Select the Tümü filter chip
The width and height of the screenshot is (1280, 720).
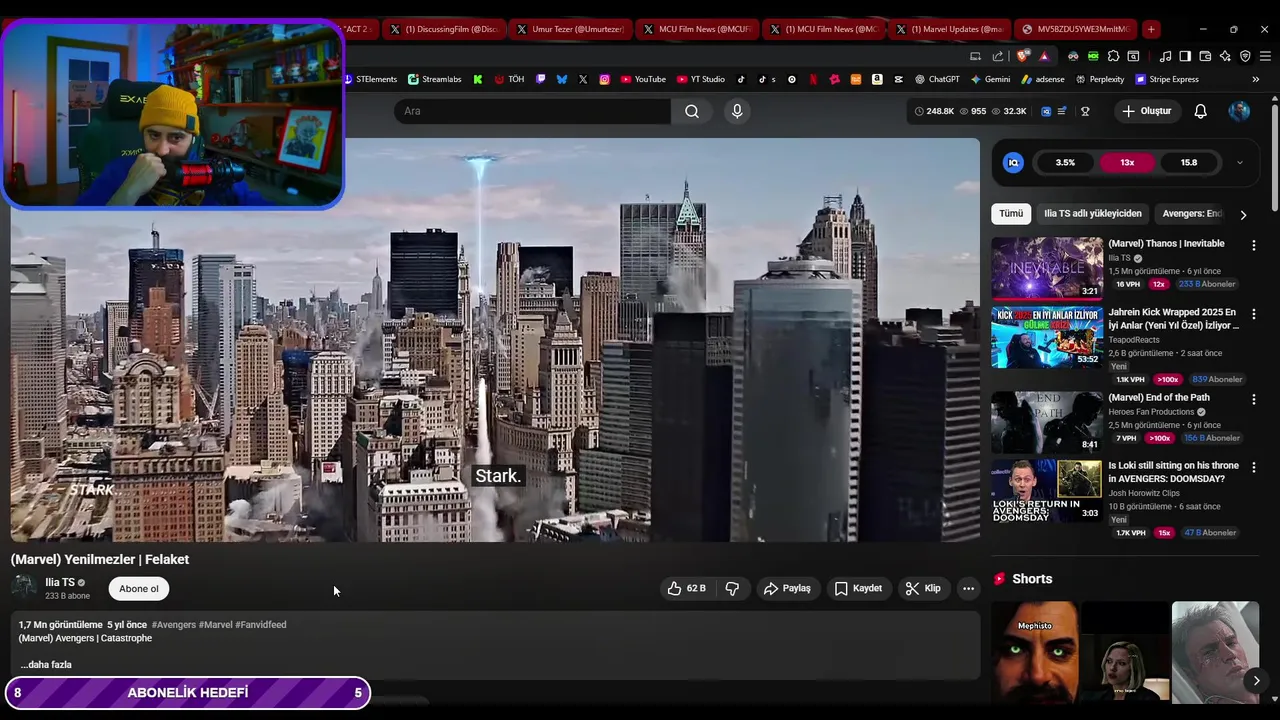pos(1011,213)
